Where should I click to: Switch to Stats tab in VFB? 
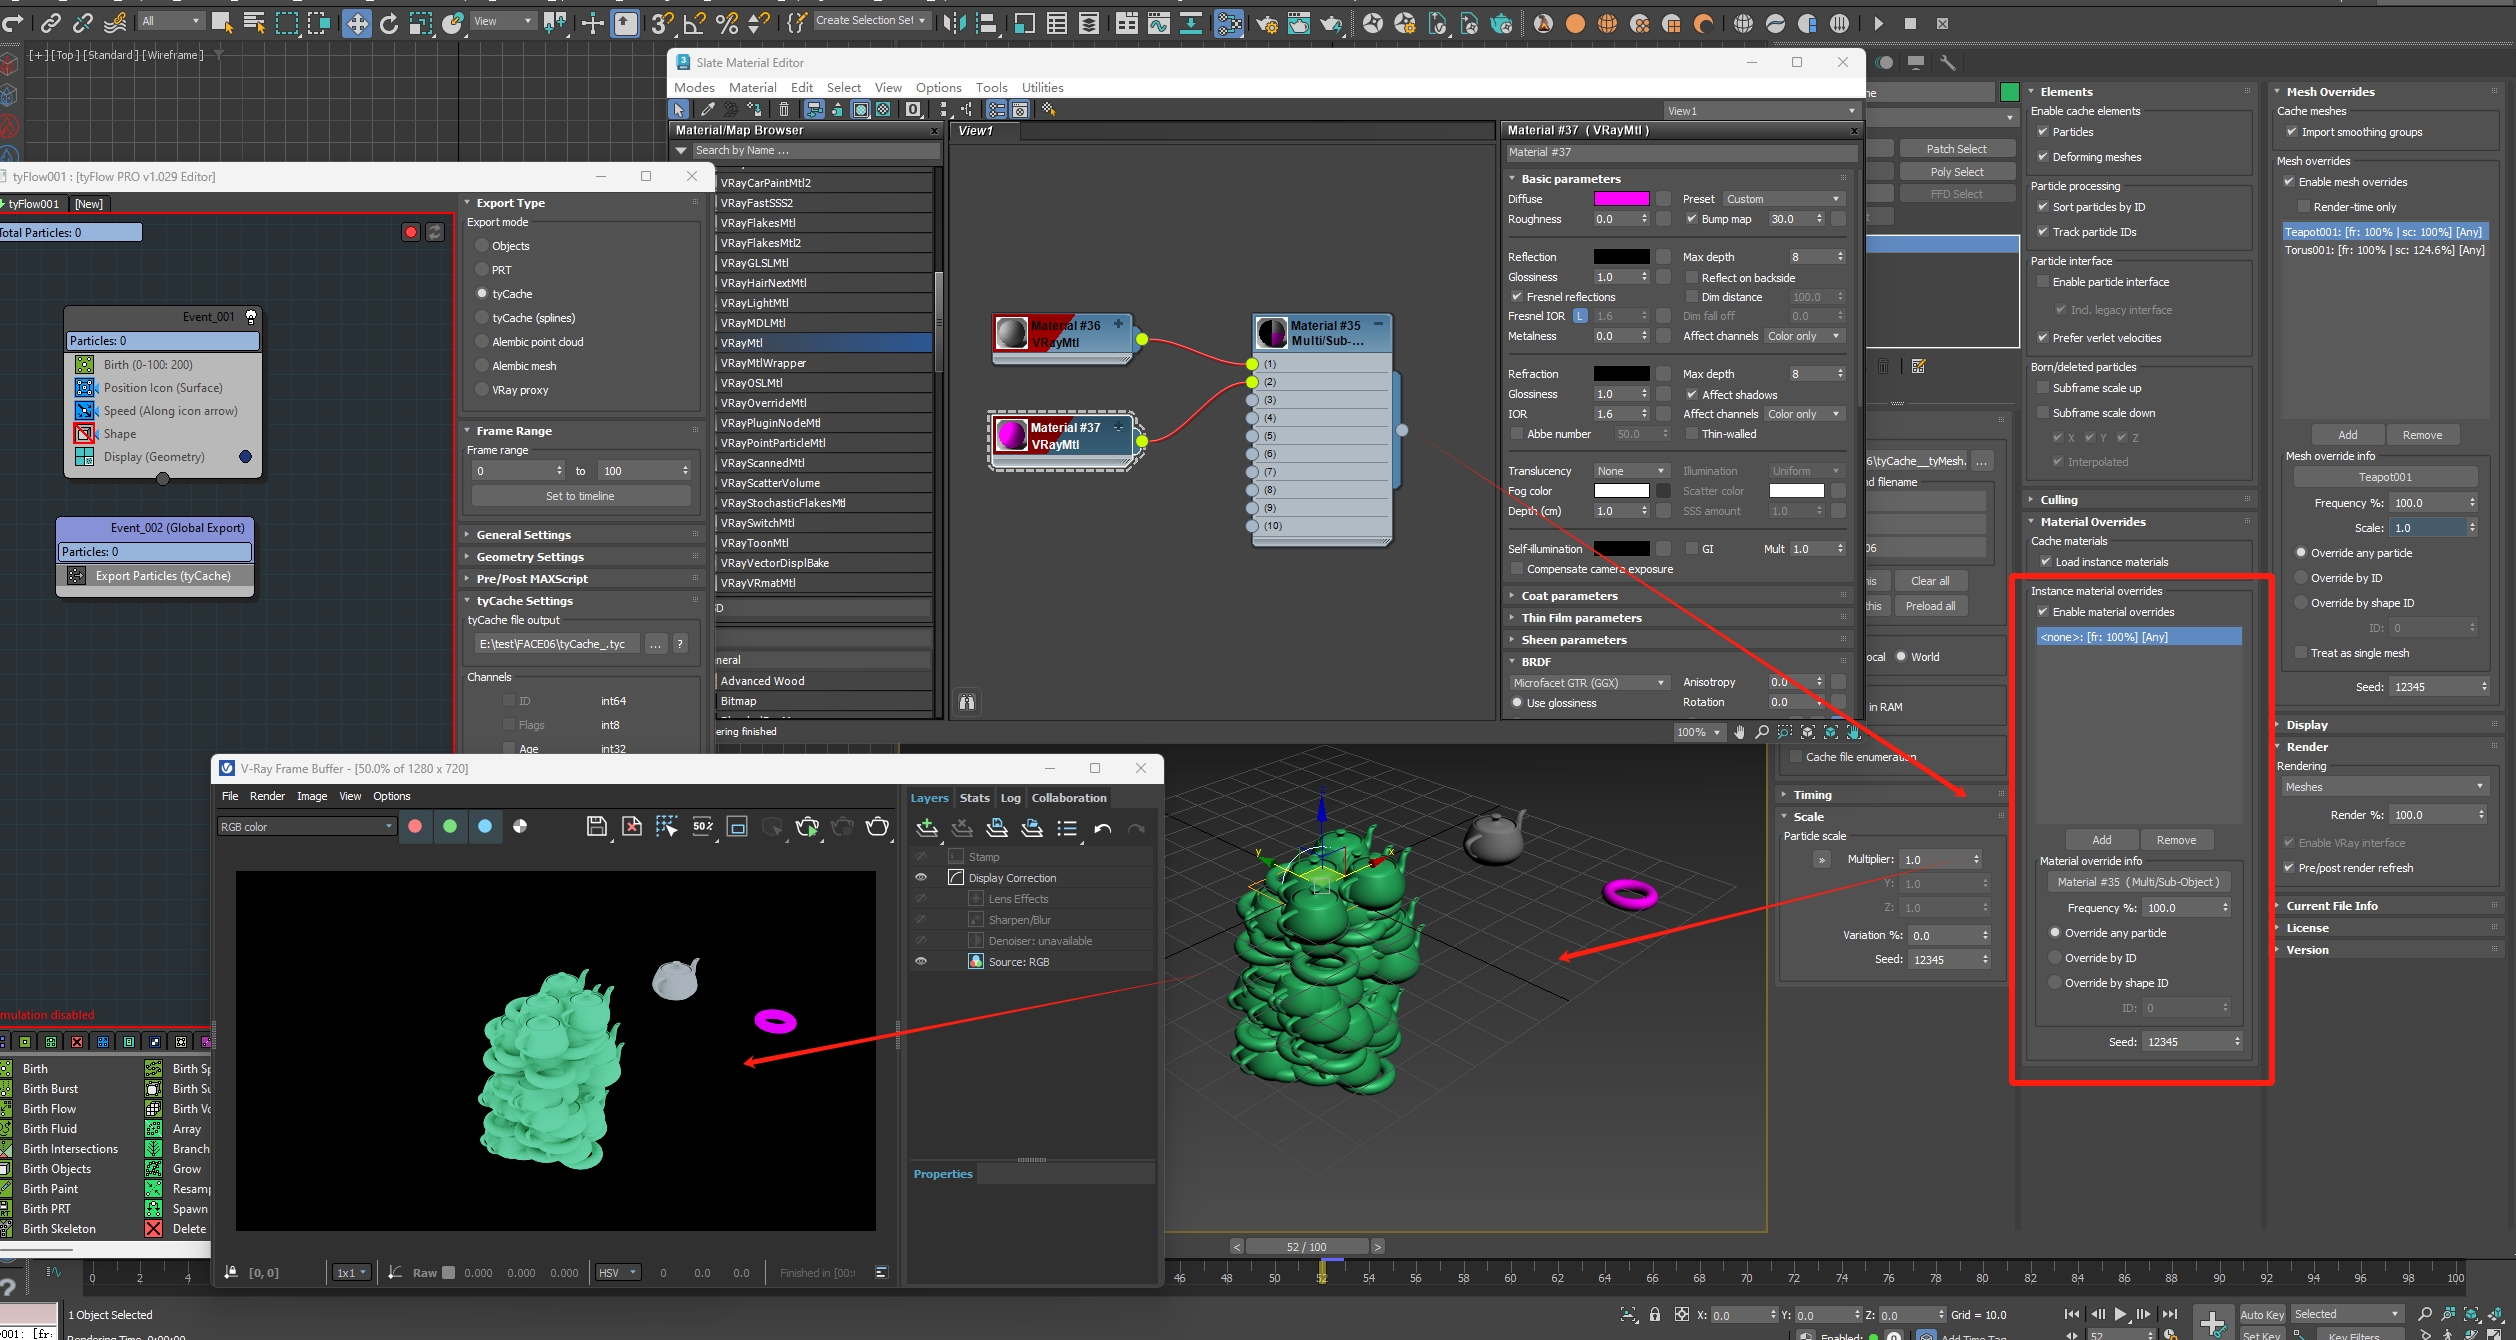(974, 798)
